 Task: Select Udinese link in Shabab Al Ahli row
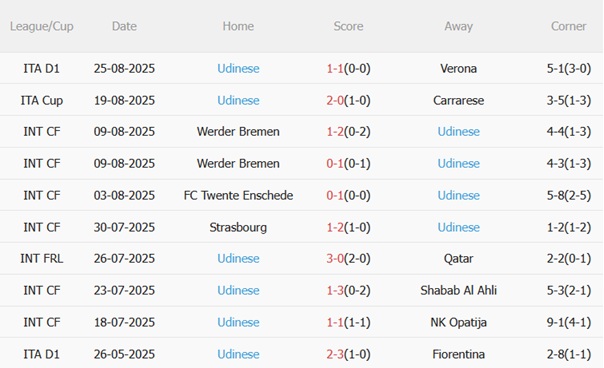(238, 291)
